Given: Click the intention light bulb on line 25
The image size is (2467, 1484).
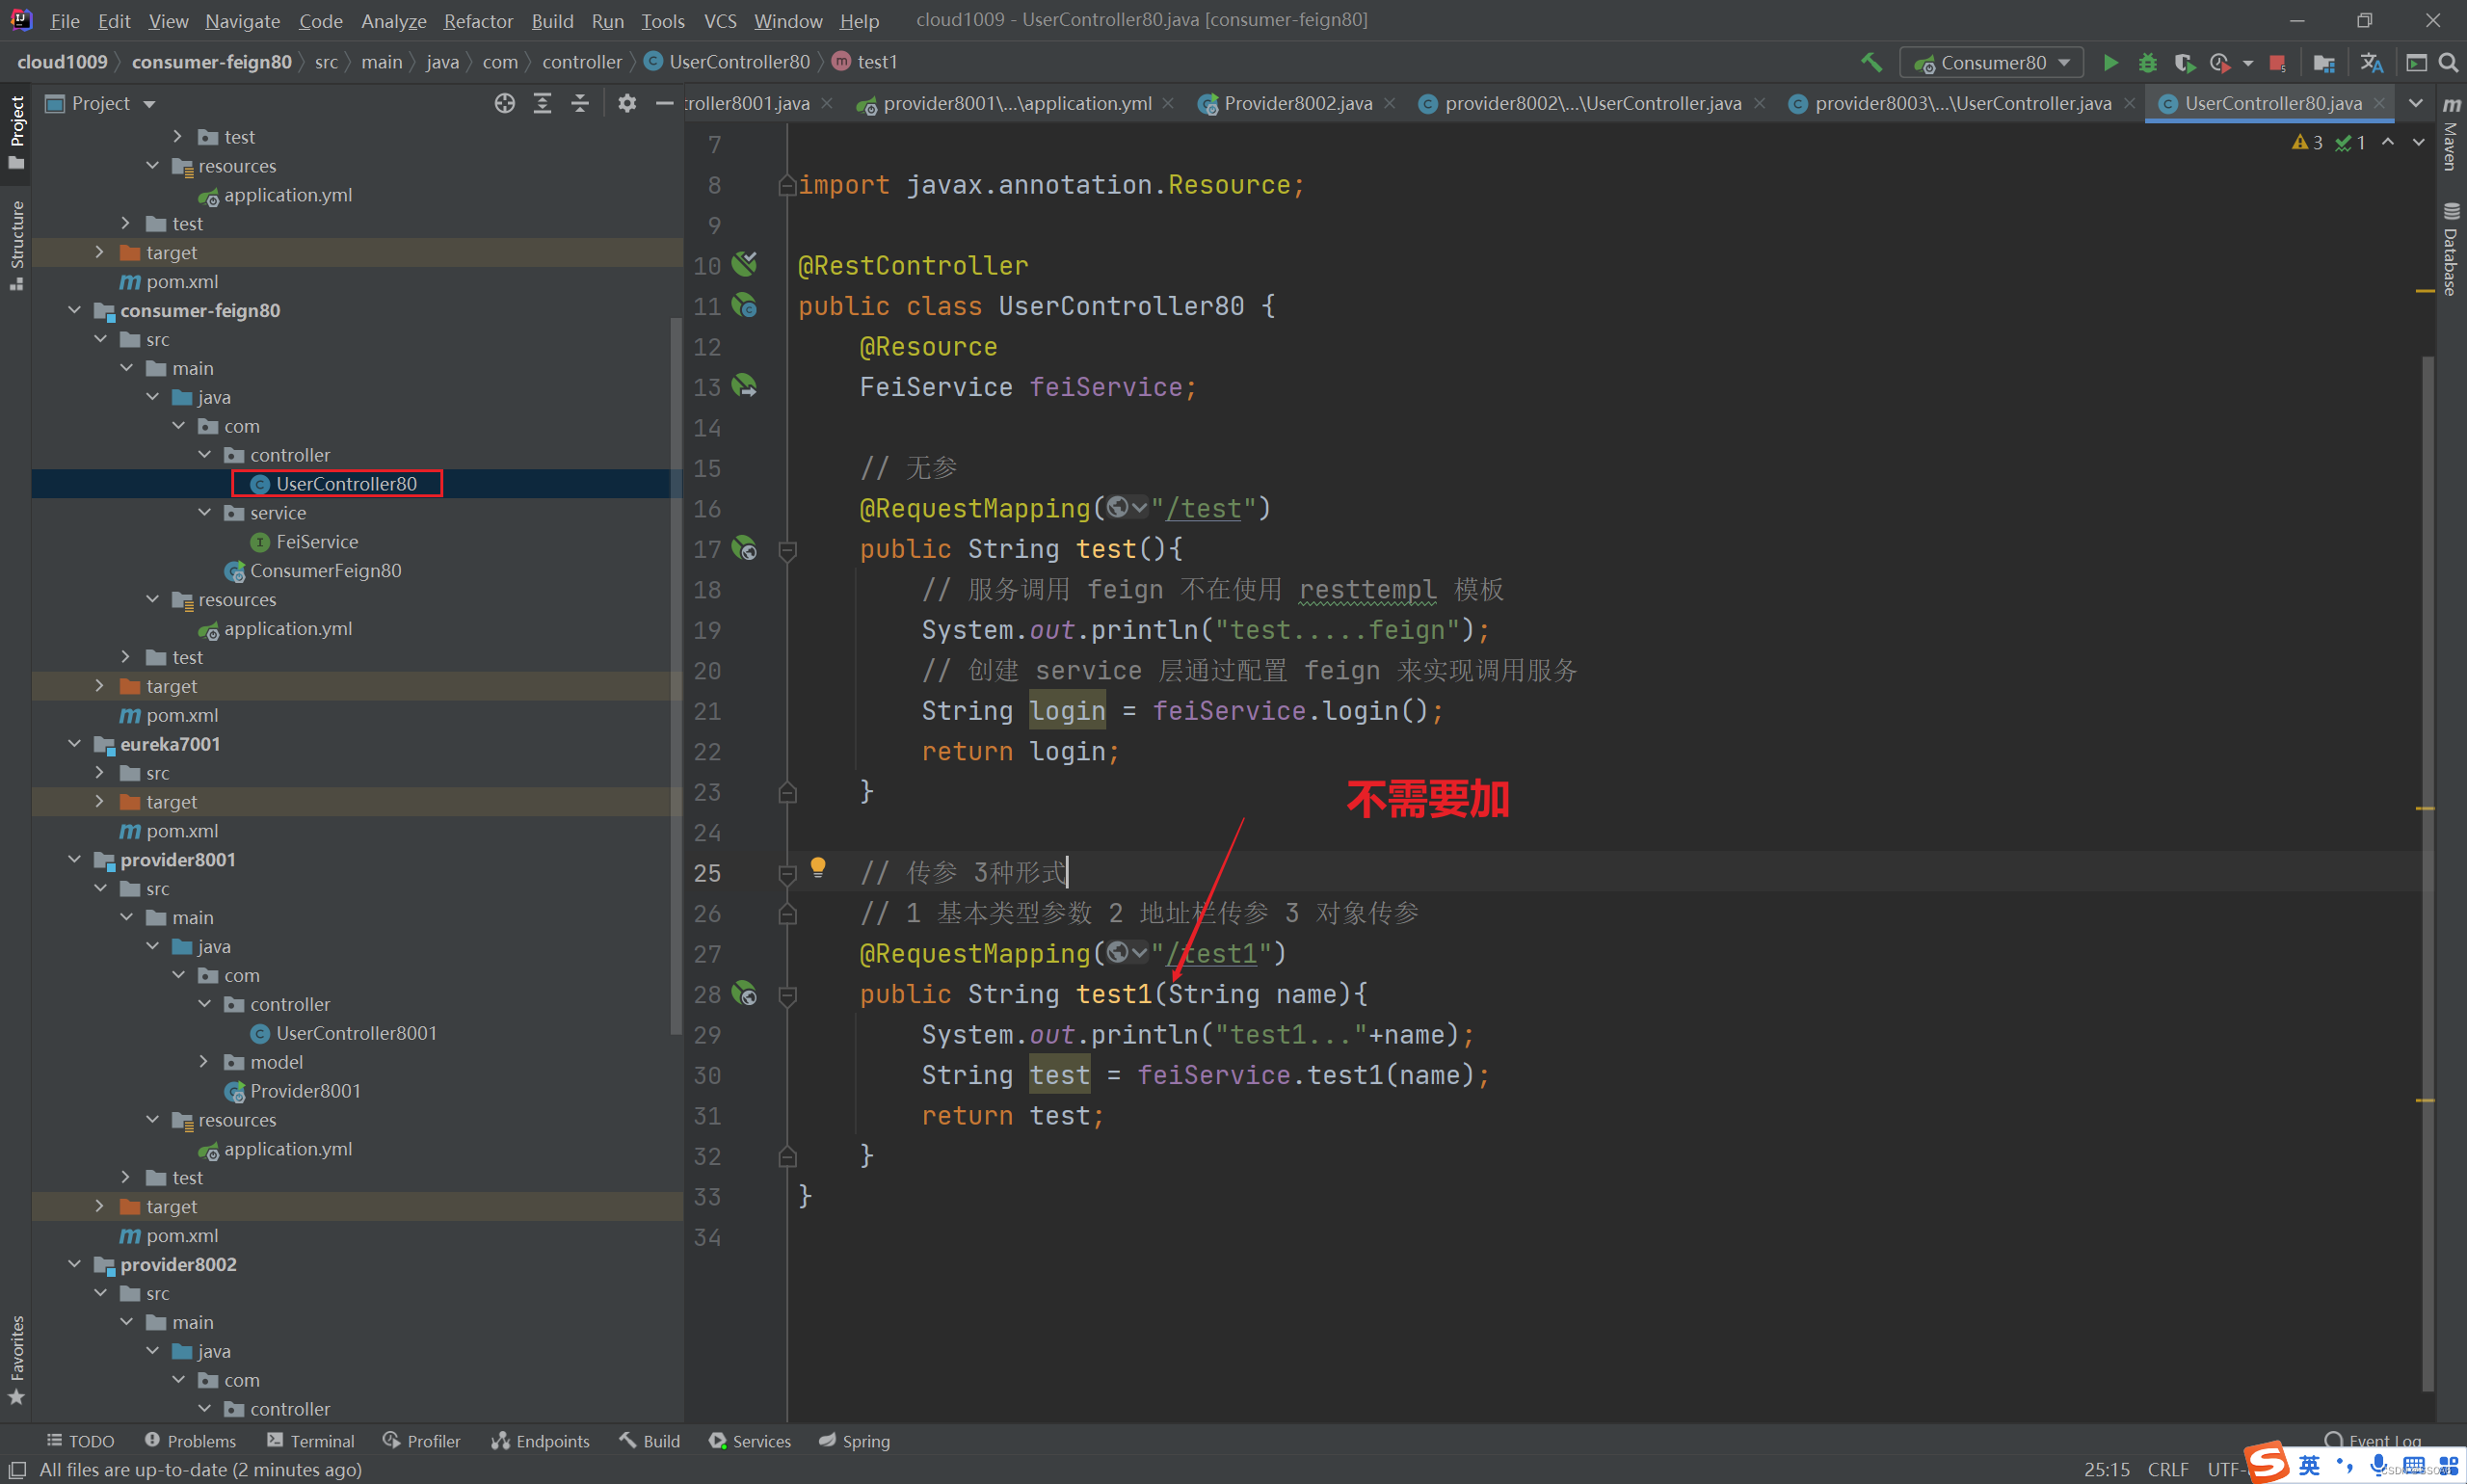Looking at the screenshot, I should pyautogui.click(x=818, y=866).
